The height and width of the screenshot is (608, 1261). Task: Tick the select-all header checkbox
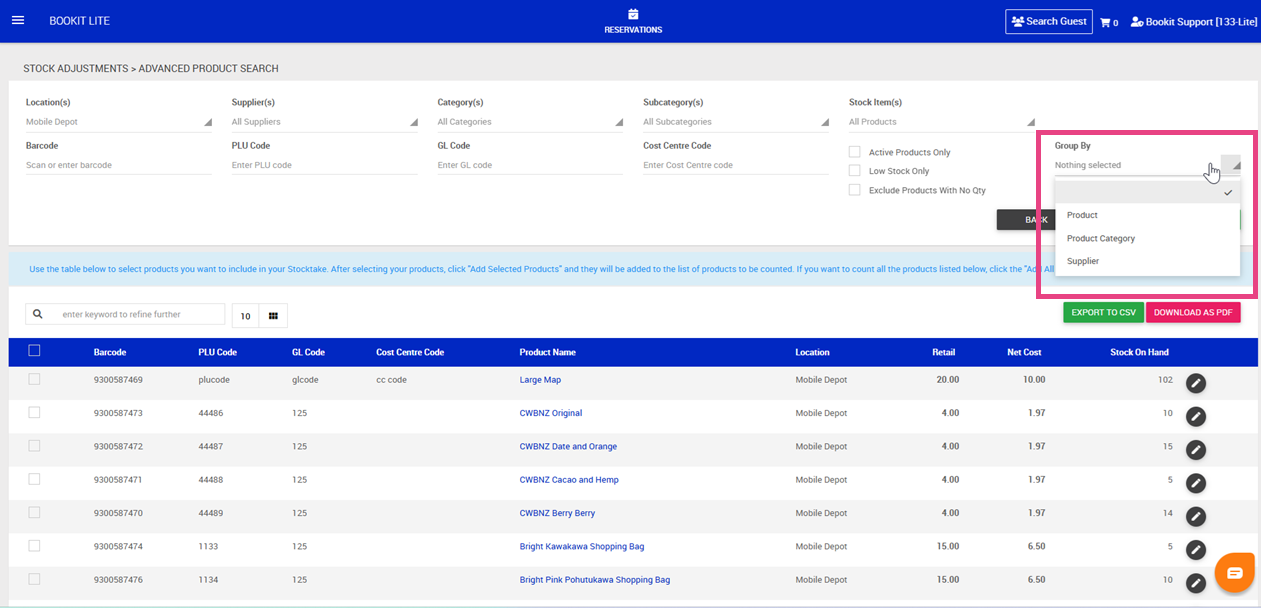[34, 351]
